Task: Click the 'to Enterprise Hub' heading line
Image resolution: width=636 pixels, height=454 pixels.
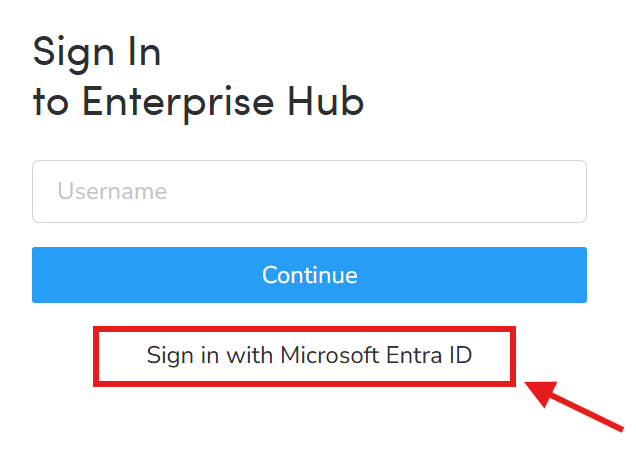Action: (198, 102)
